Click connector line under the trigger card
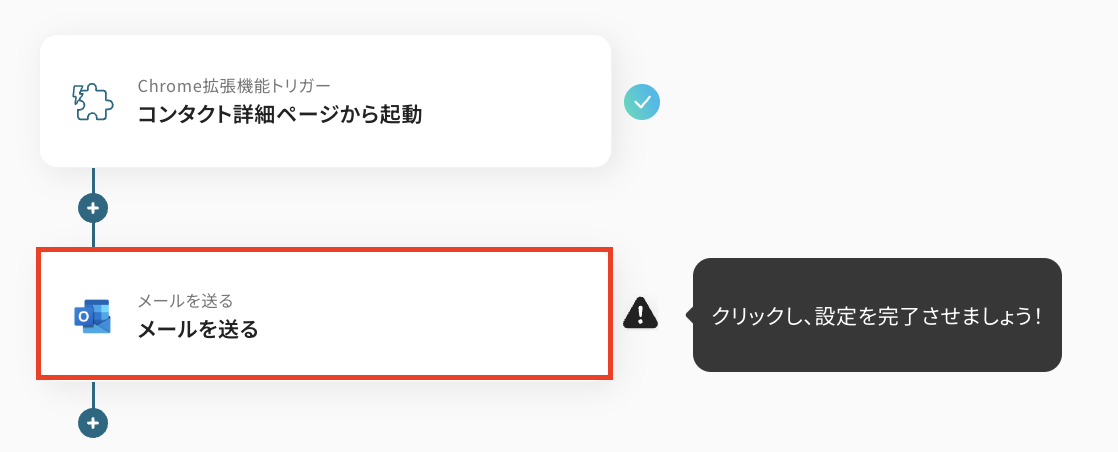Viewport: 1118px width, 452px height. tap(93, 180)
